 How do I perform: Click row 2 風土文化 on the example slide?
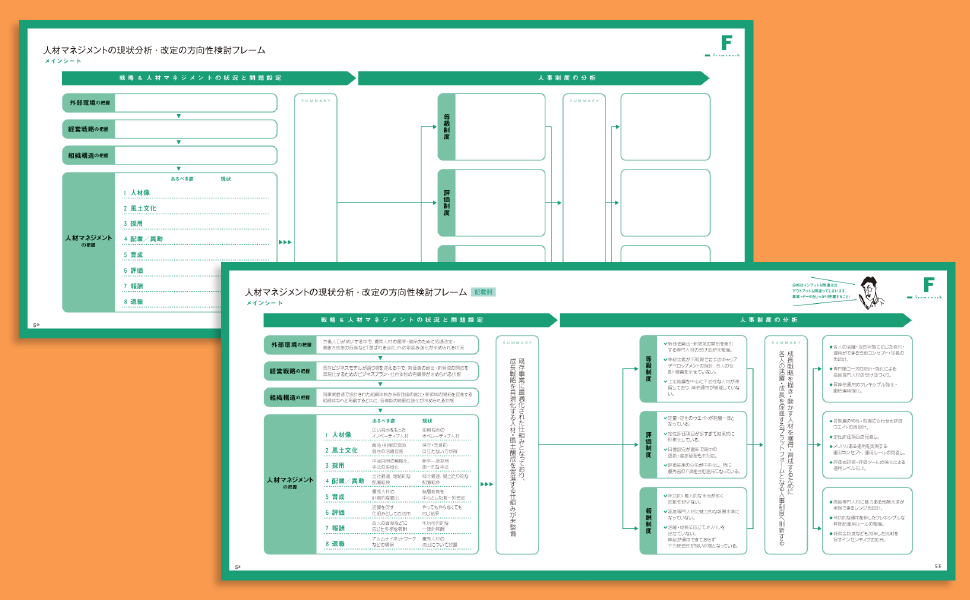tap(398, 450)
